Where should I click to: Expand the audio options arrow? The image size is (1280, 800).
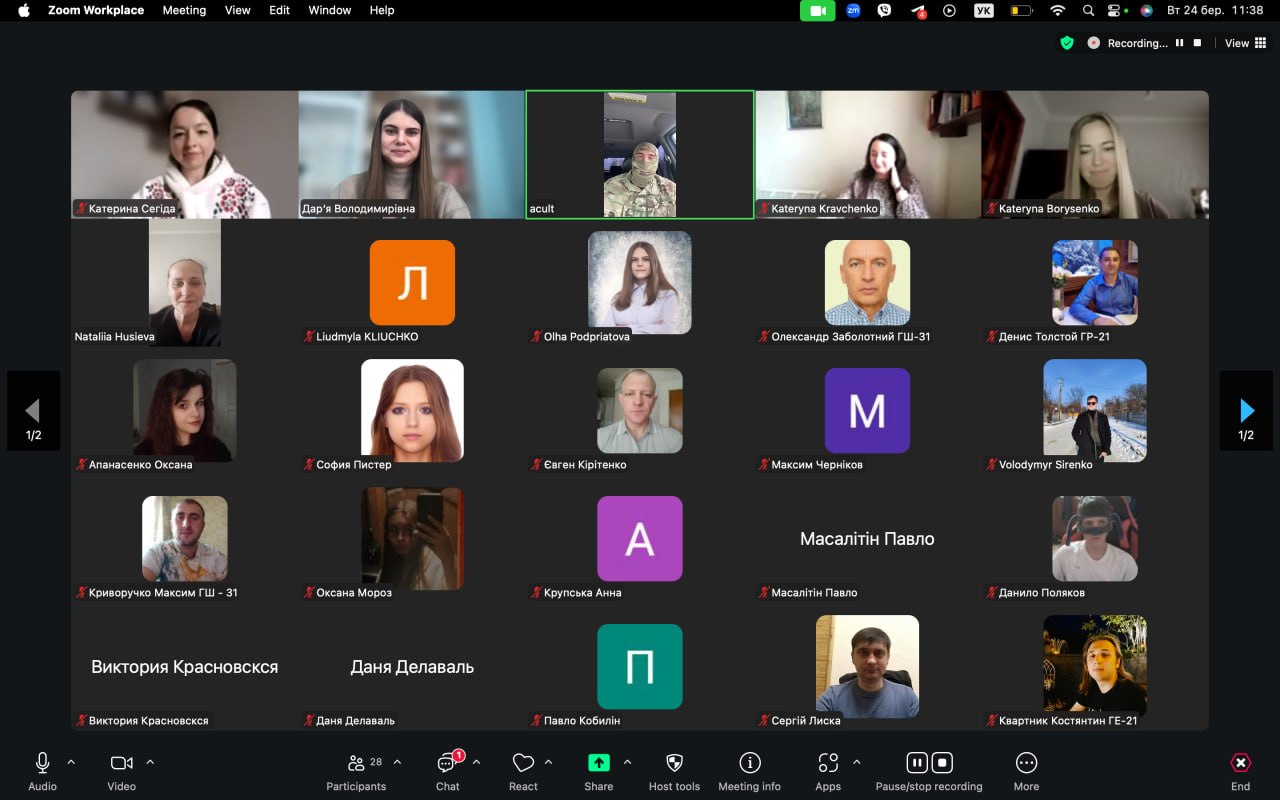click(x=71, y=762)
